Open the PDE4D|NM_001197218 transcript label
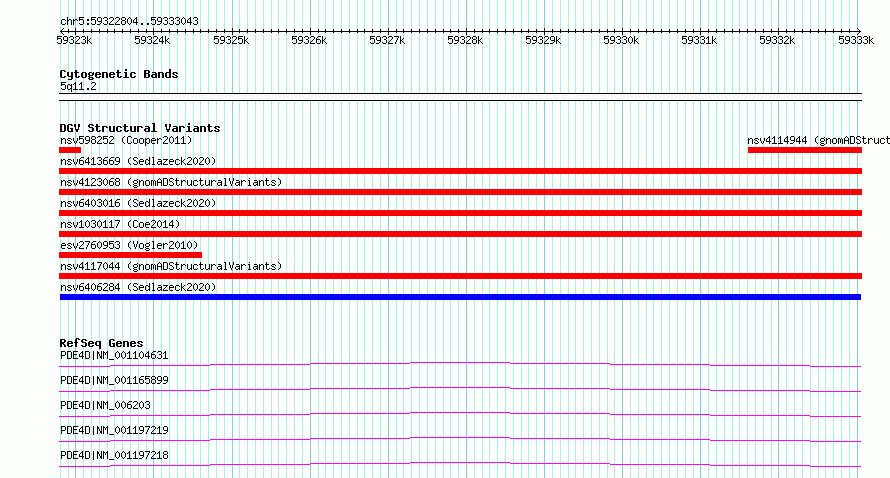The width and height of the screenshot is (890, 478). [x=114, y=455]
